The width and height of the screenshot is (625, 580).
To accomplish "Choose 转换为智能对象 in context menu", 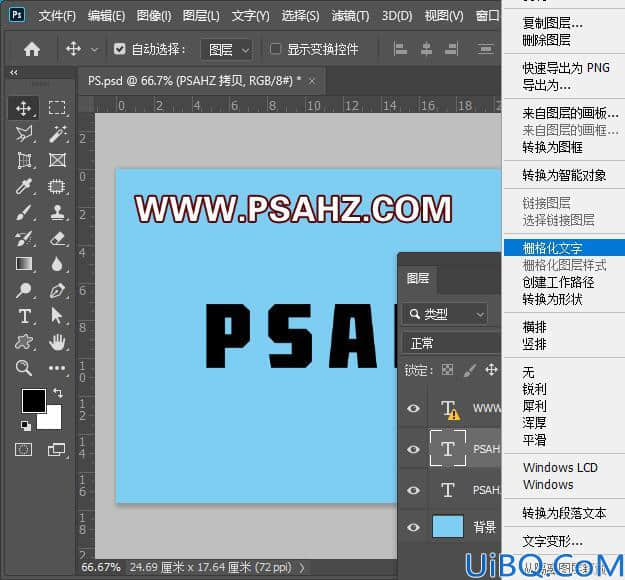I will (x=564, y=175).
